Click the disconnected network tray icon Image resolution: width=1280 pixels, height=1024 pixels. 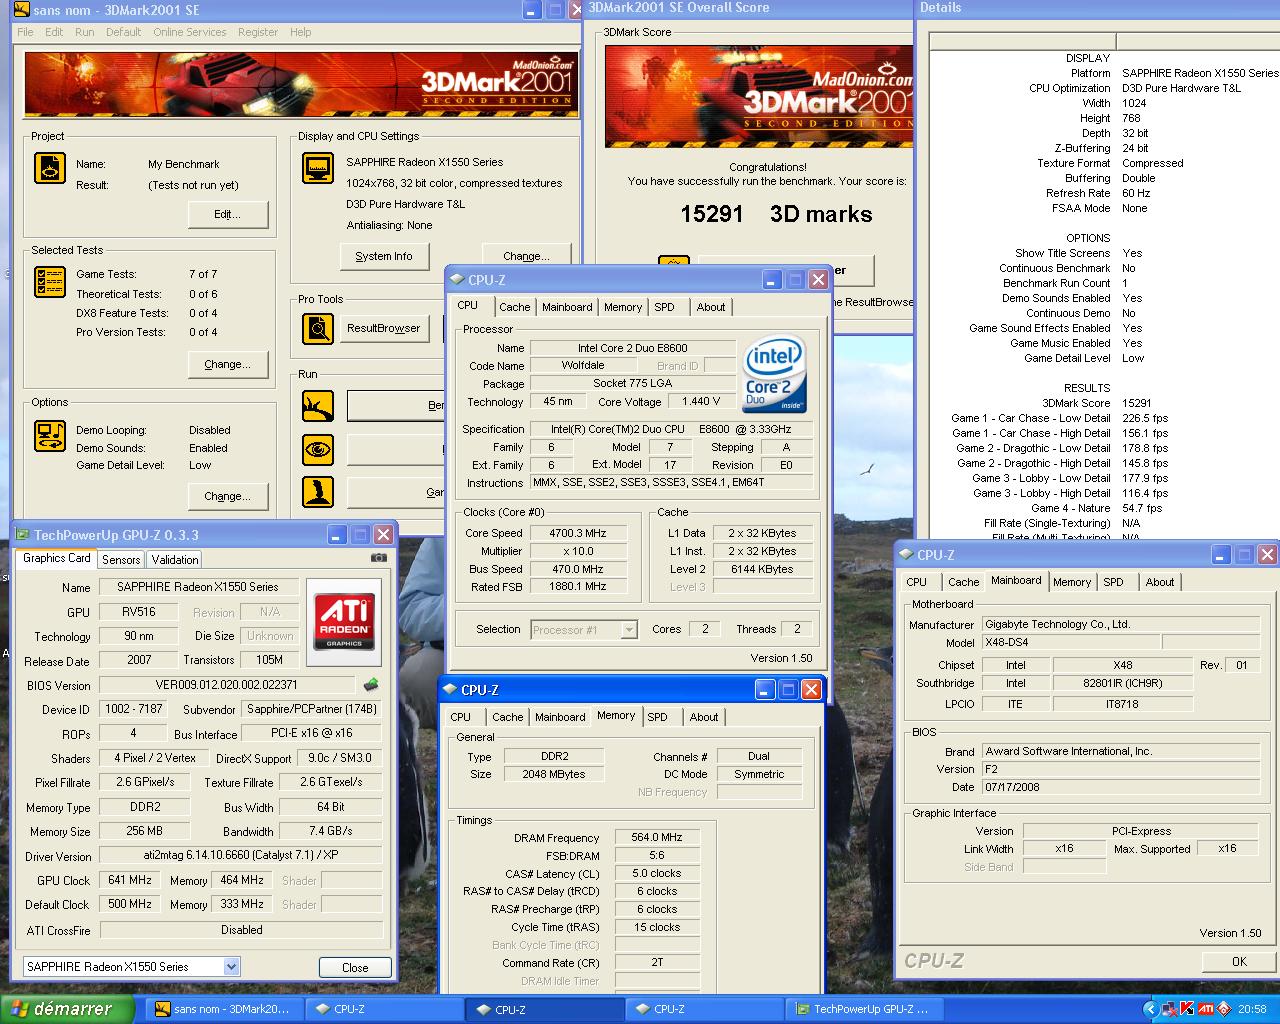point(1170,1009)
